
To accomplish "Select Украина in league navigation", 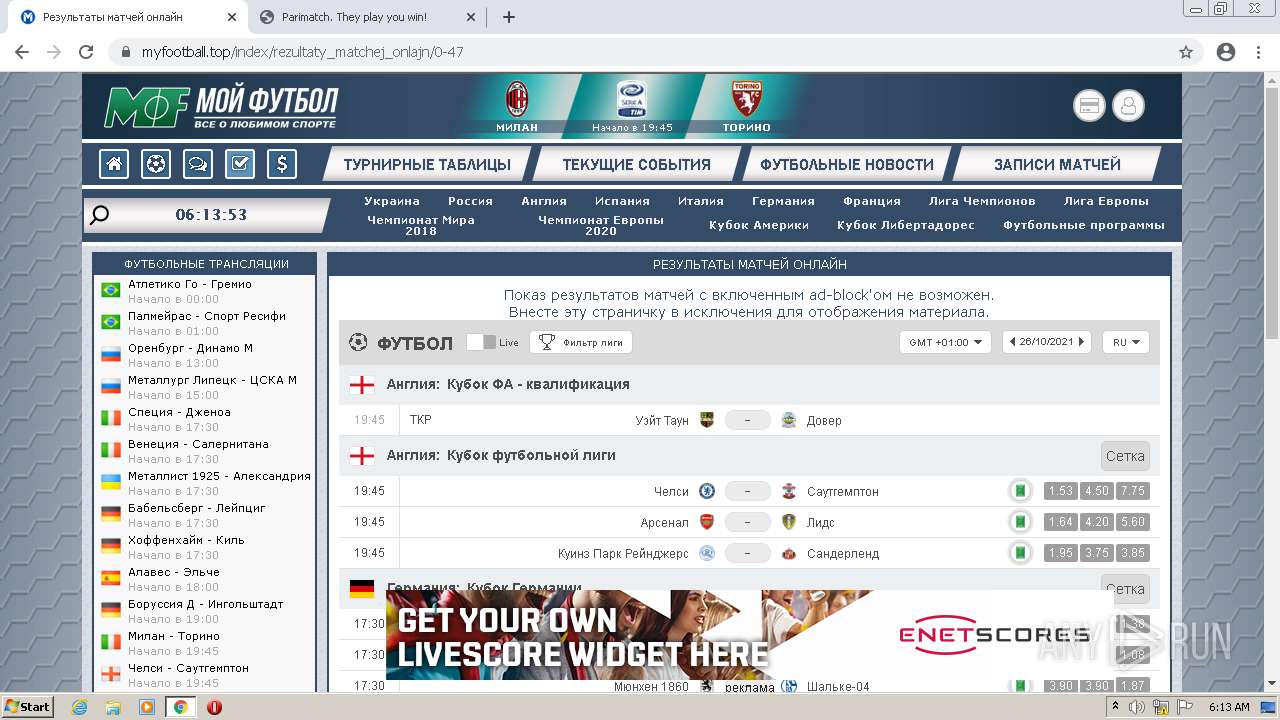I will pyautogui.click(x=392, y=201).
